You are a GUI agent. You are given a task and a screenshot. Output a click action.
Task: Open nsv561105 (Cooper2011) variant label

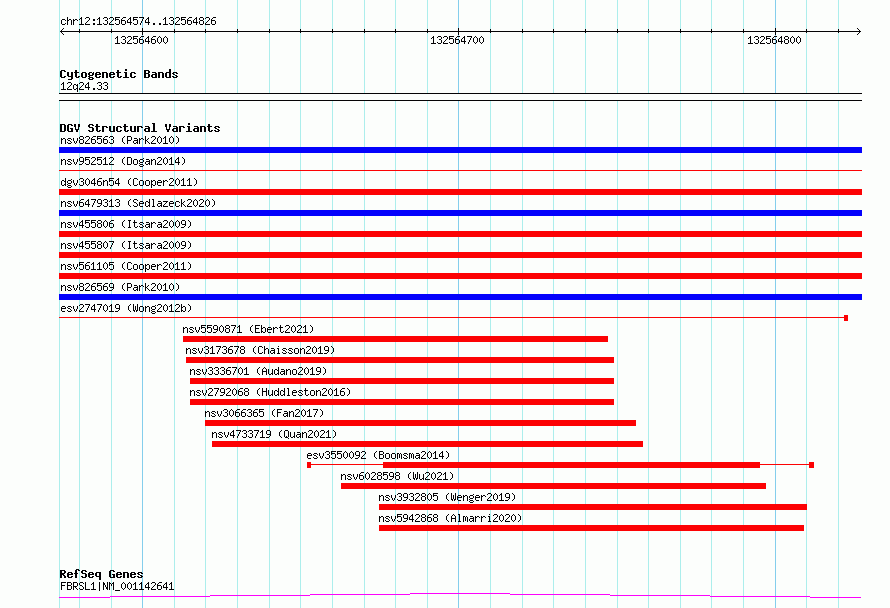pos(126,266)
